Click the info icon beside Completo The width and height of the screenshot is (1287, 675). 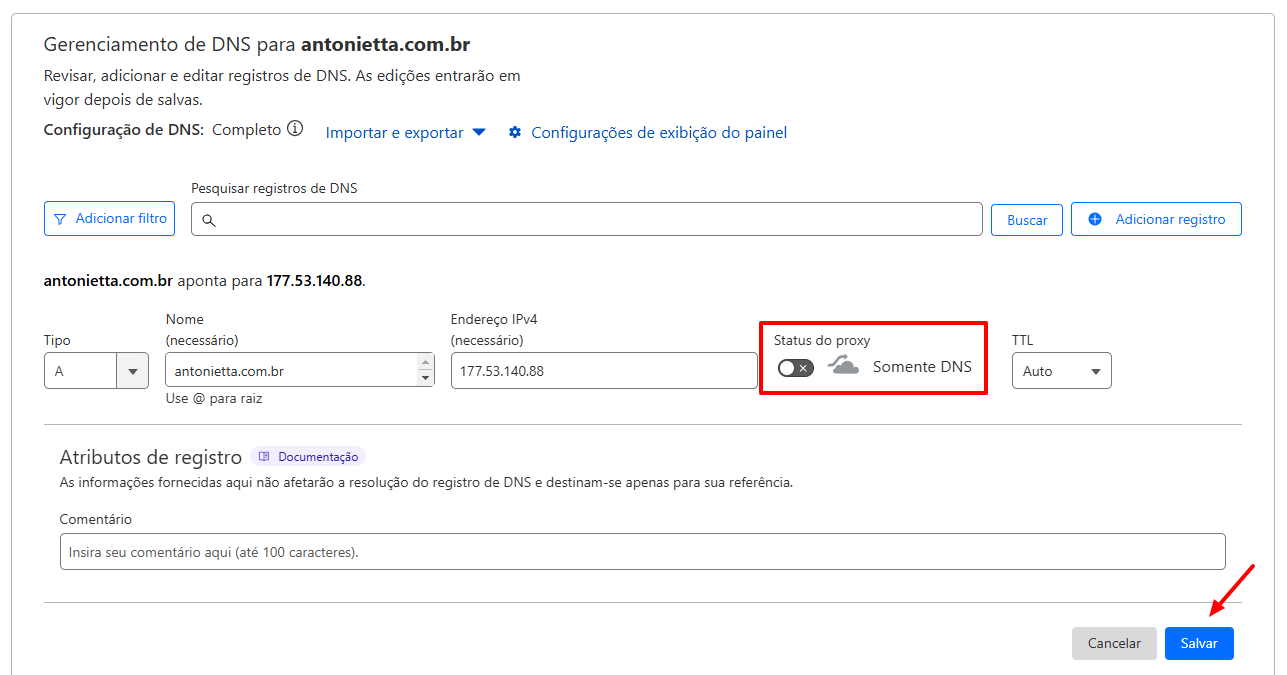pos(295,129)
